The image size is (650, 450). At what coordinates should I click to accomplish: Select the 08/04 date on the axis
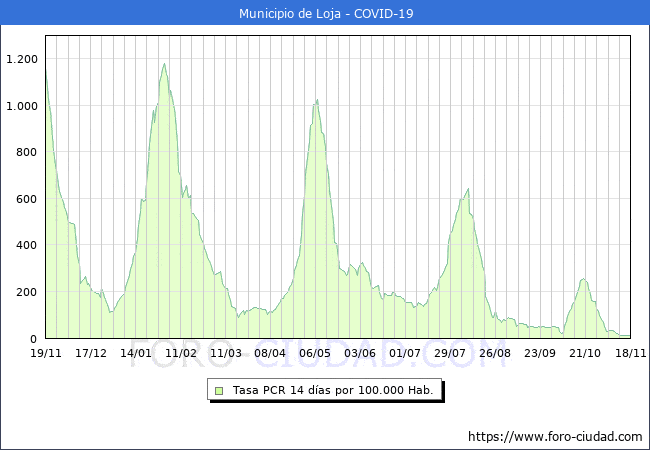[270, 353]
